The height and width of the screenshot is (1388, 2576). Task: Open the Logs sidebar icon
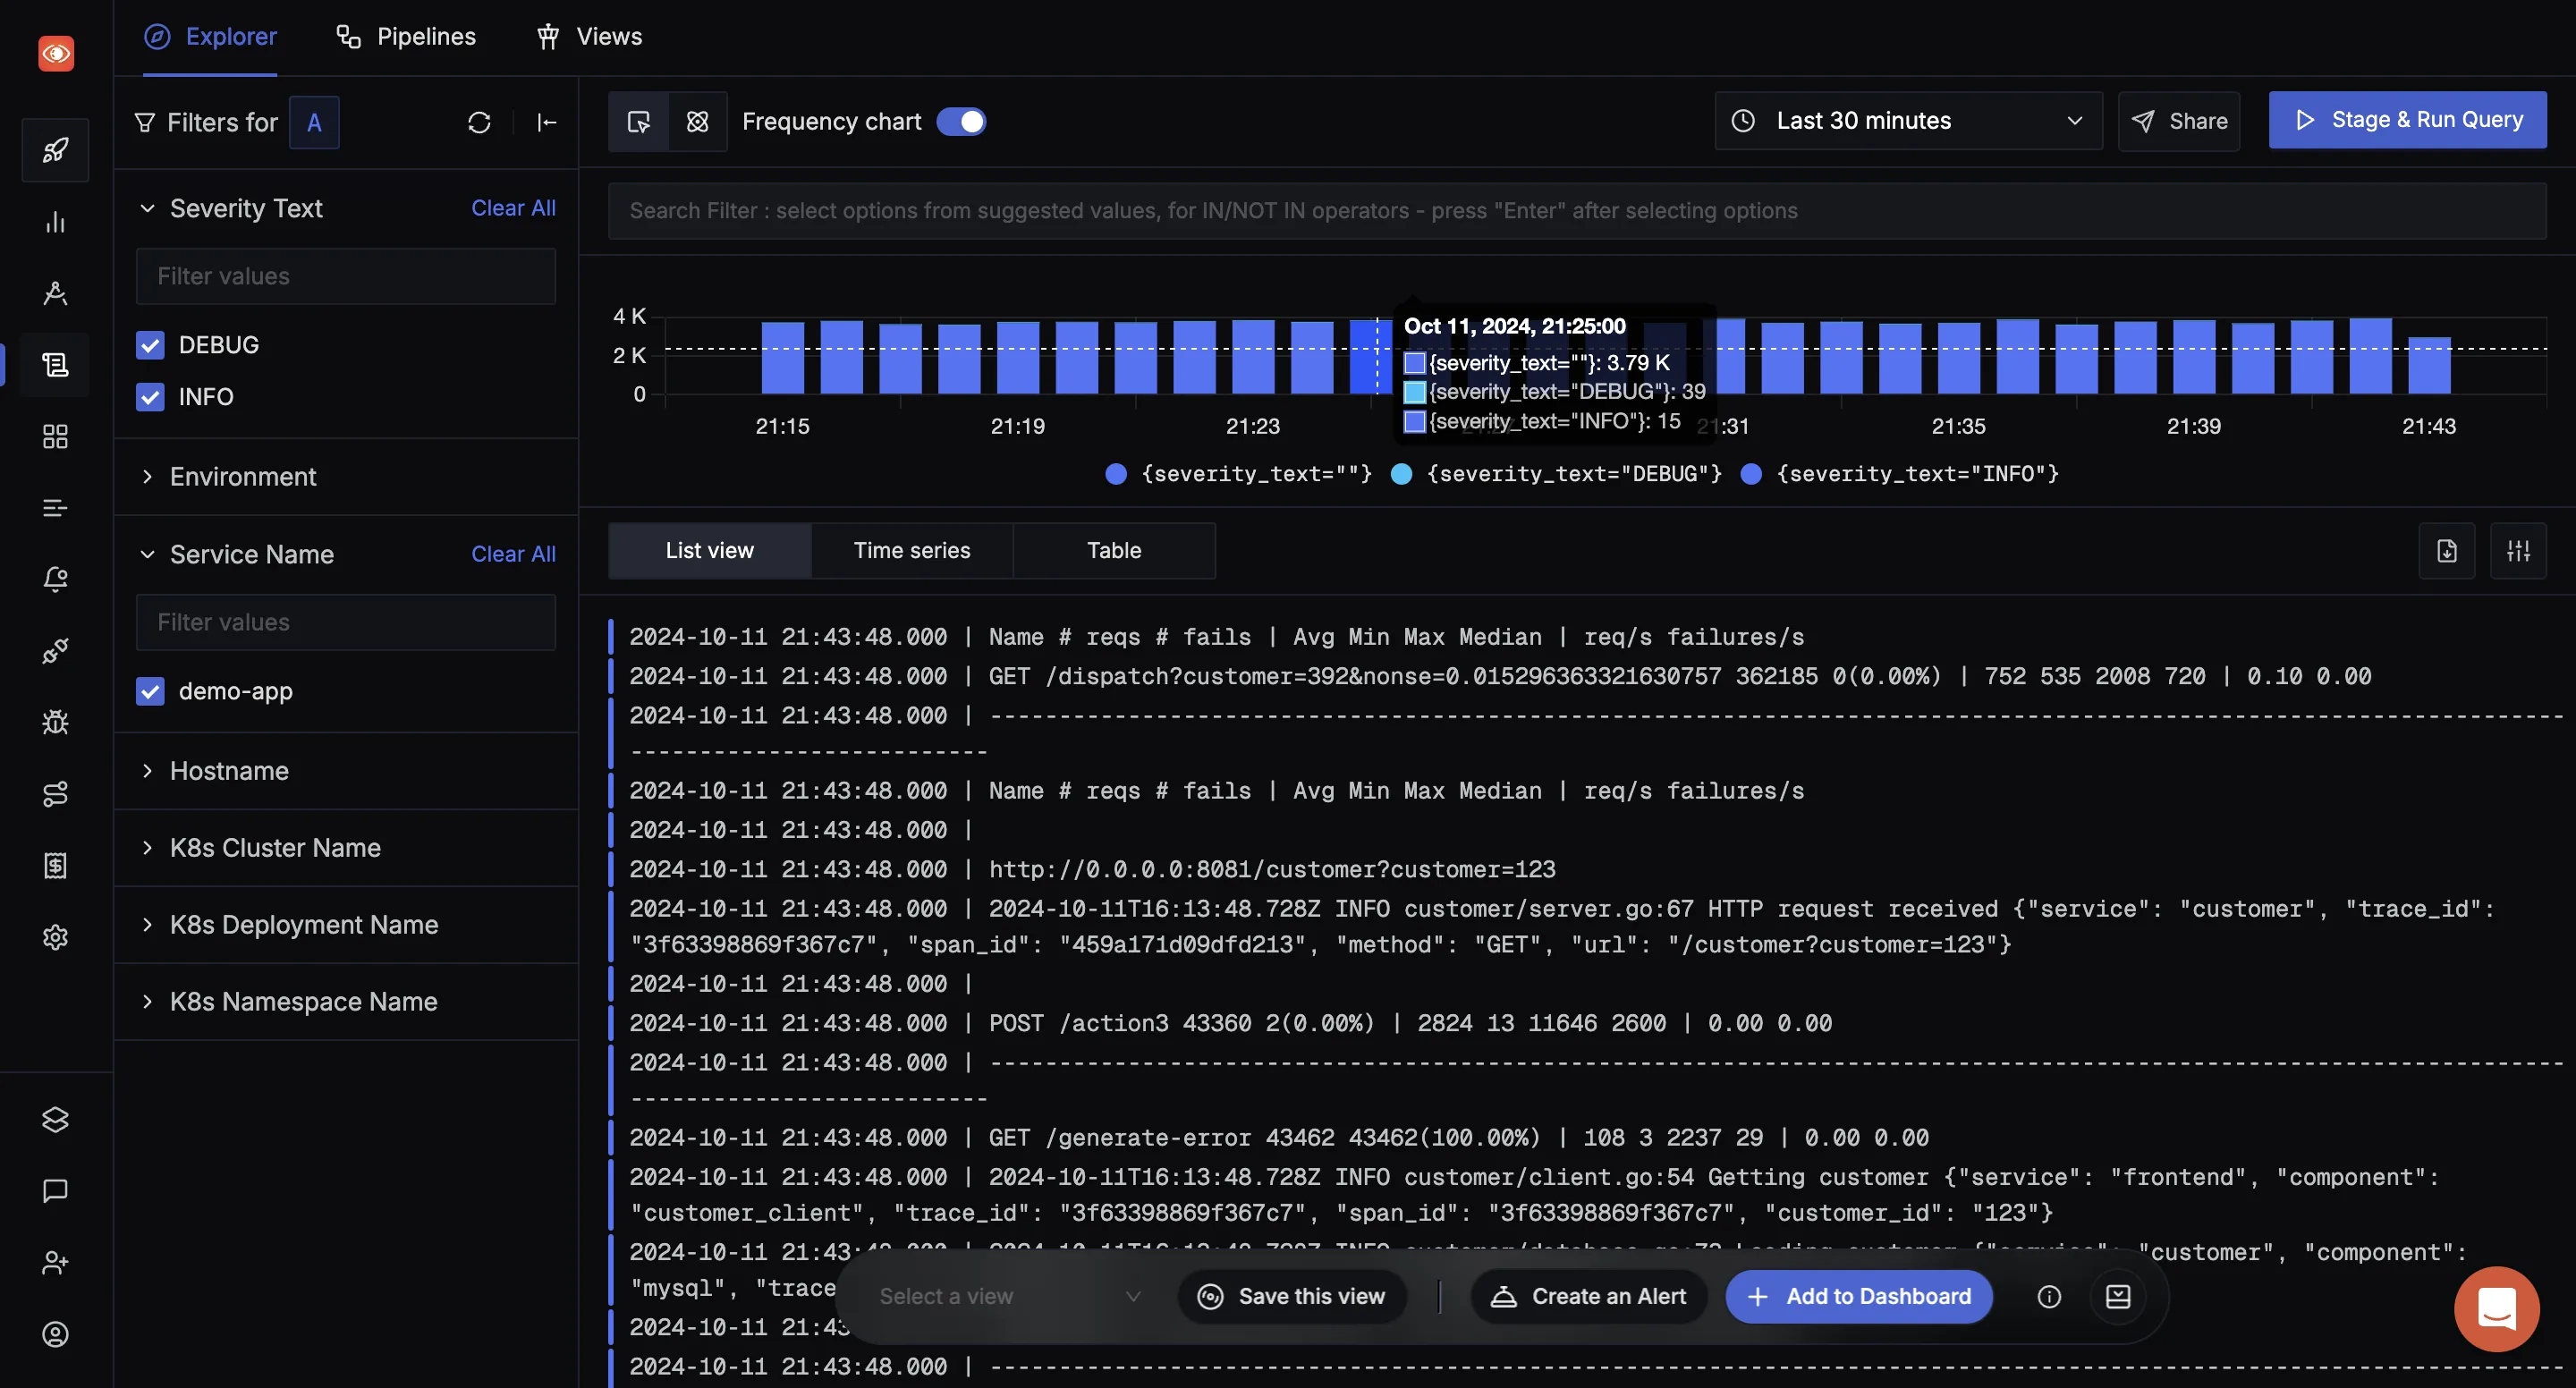[56, 365]
